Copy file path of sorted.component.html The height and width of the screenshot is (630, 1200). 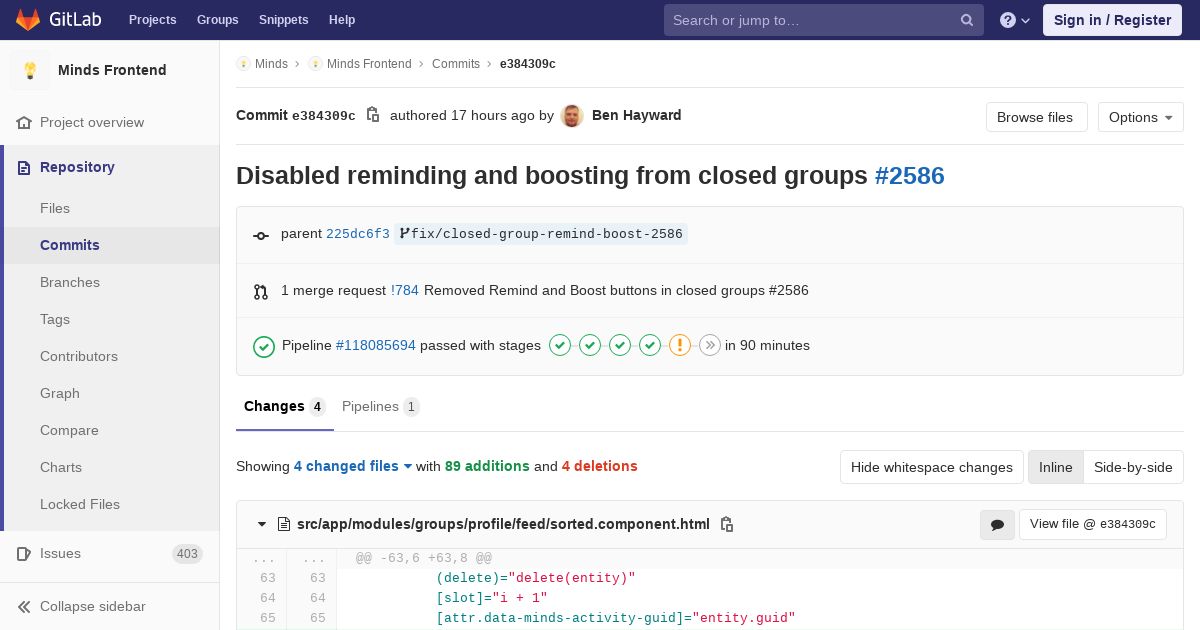pyautogui.click(x=727, y=524)
